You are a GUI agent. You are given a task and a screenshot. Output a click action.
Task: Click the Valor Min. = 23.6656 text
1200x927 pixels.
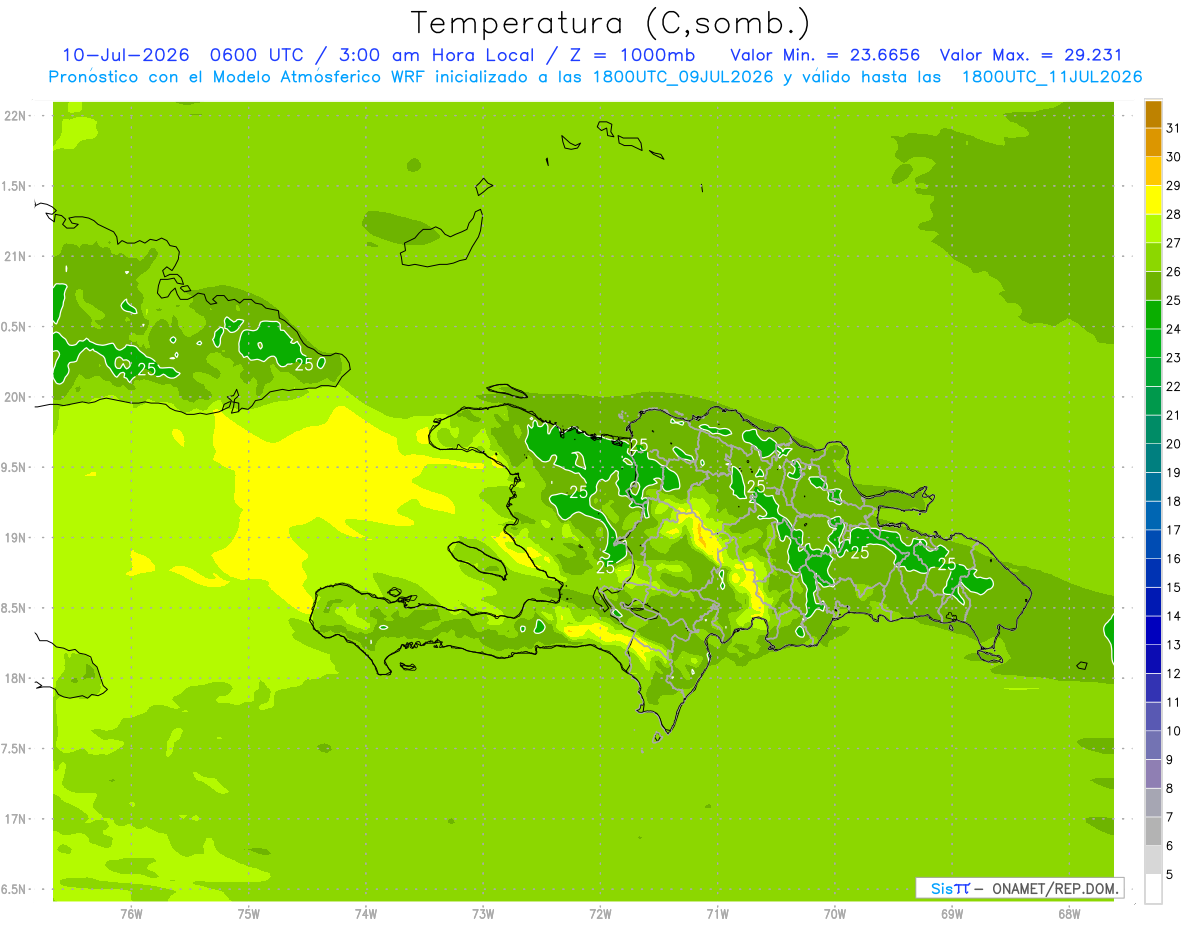pyautogui.click(x=825, y=55)
